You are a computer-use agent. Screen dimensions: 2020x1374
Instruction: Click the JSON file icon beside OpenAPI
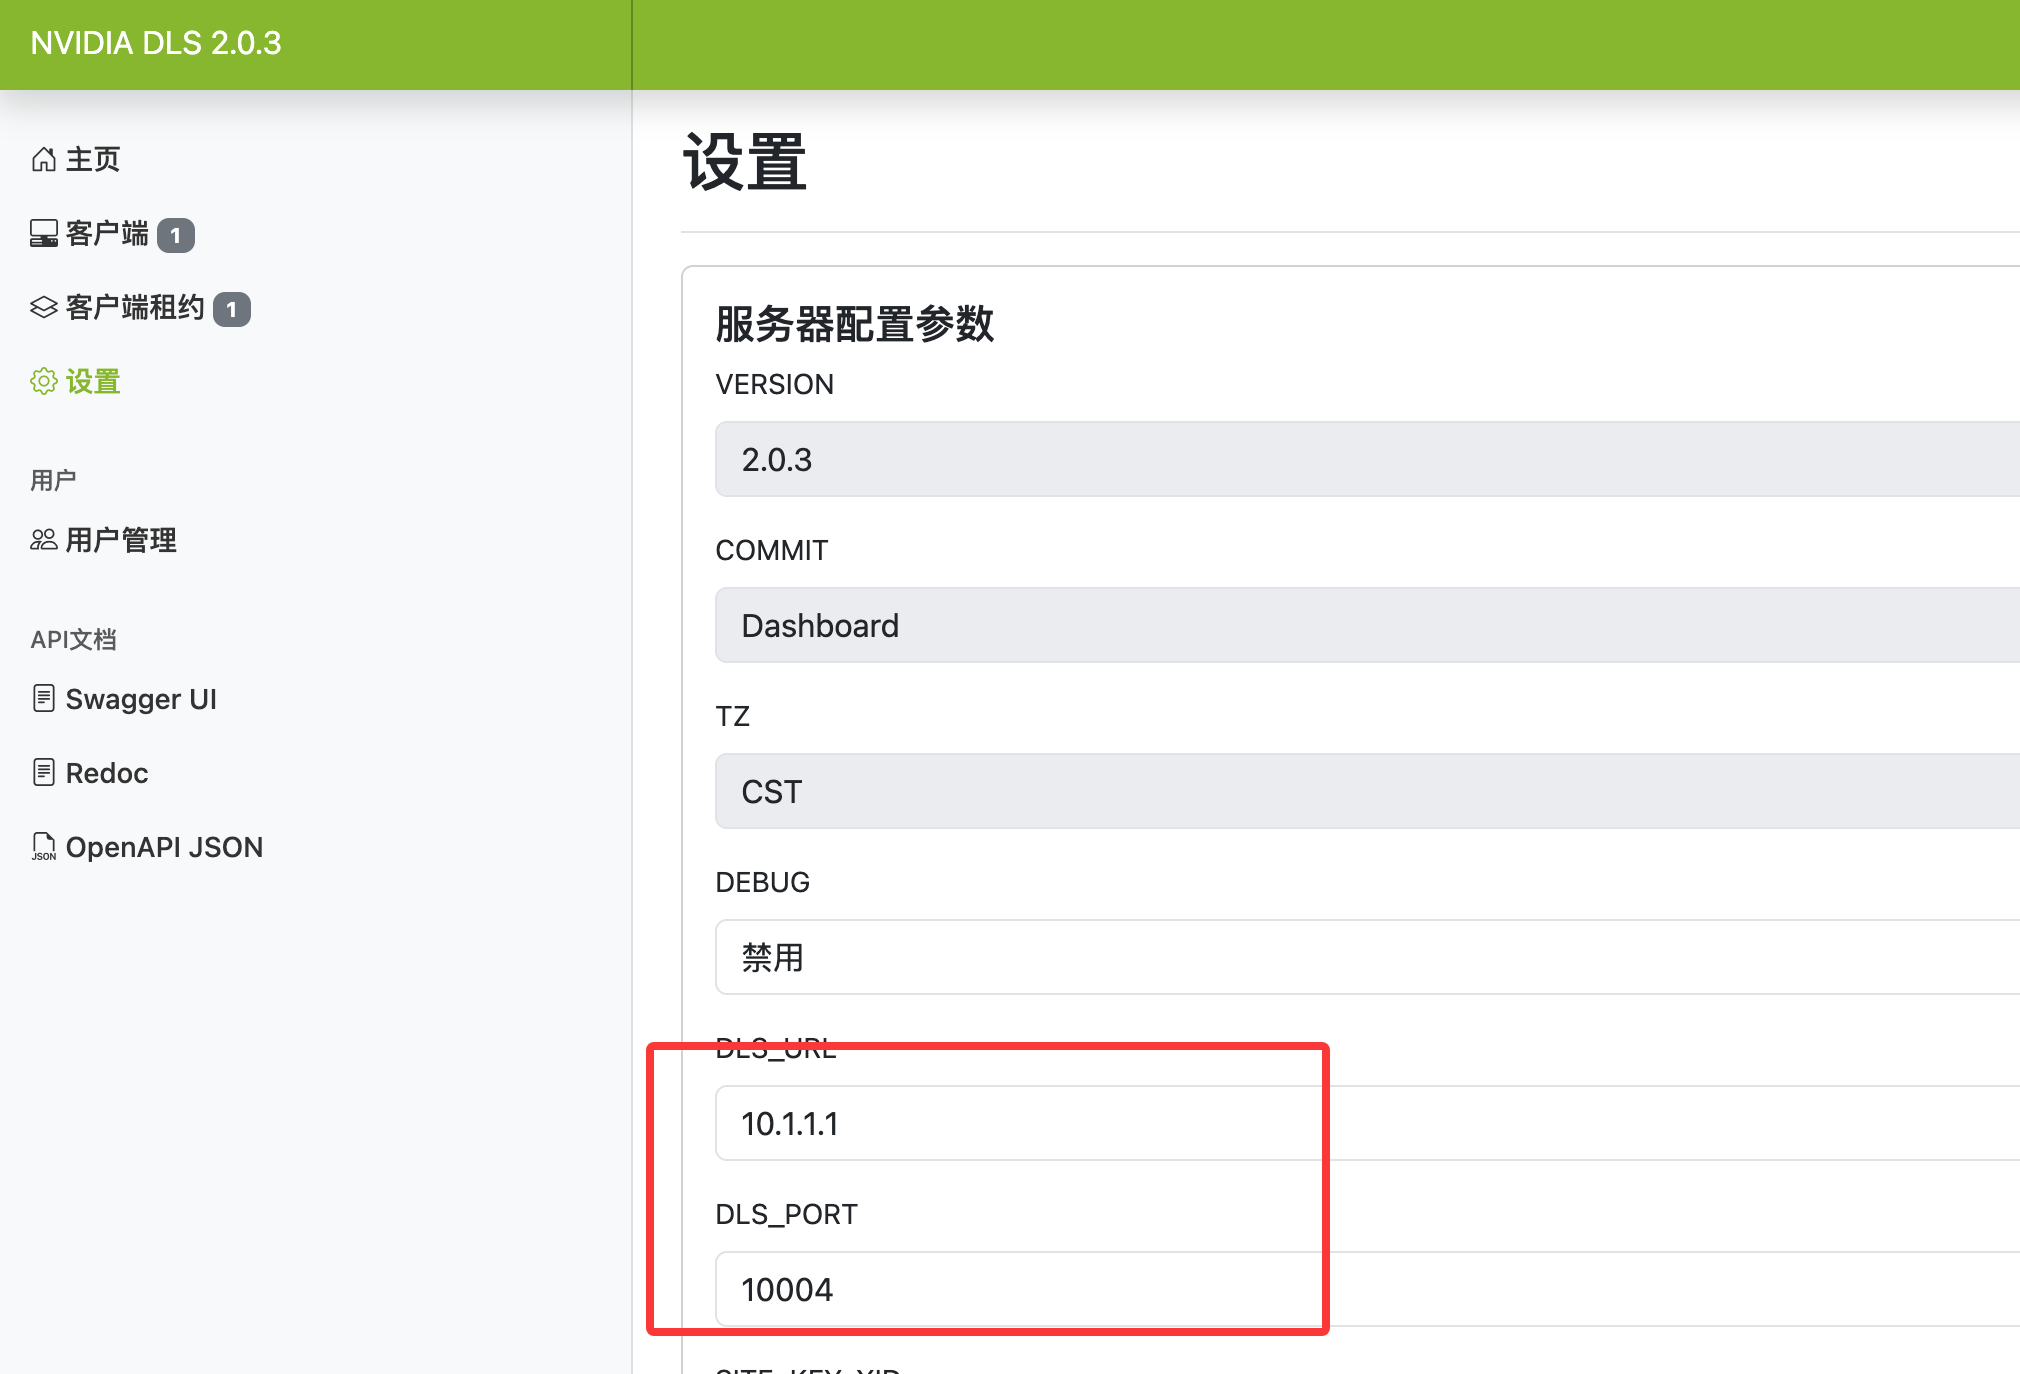(x=43, y=846)
